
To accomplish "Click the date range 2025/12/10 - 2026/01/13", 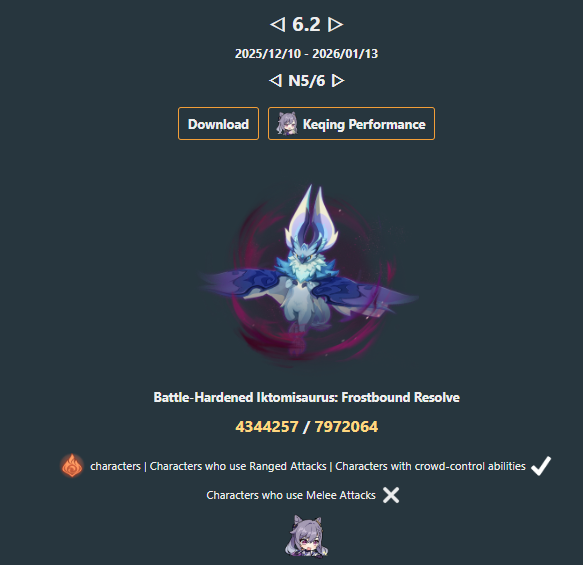I will coord(306,54).
